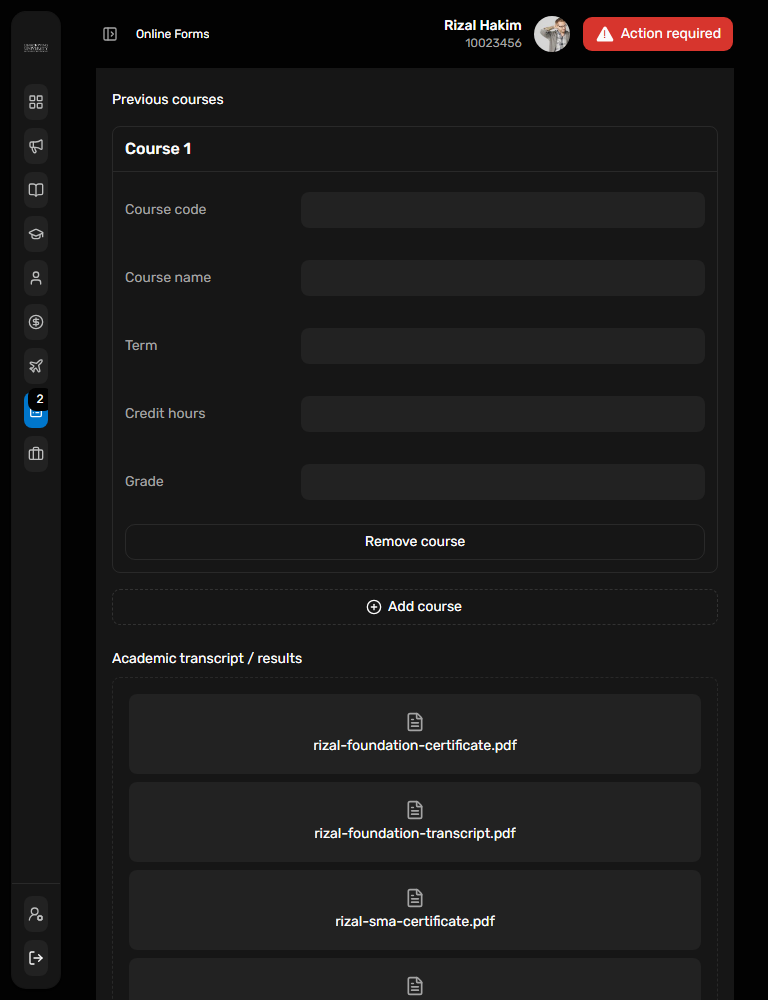Click the Rizal Hakim user name
The image size is (768, 1000).
(483, 26)
